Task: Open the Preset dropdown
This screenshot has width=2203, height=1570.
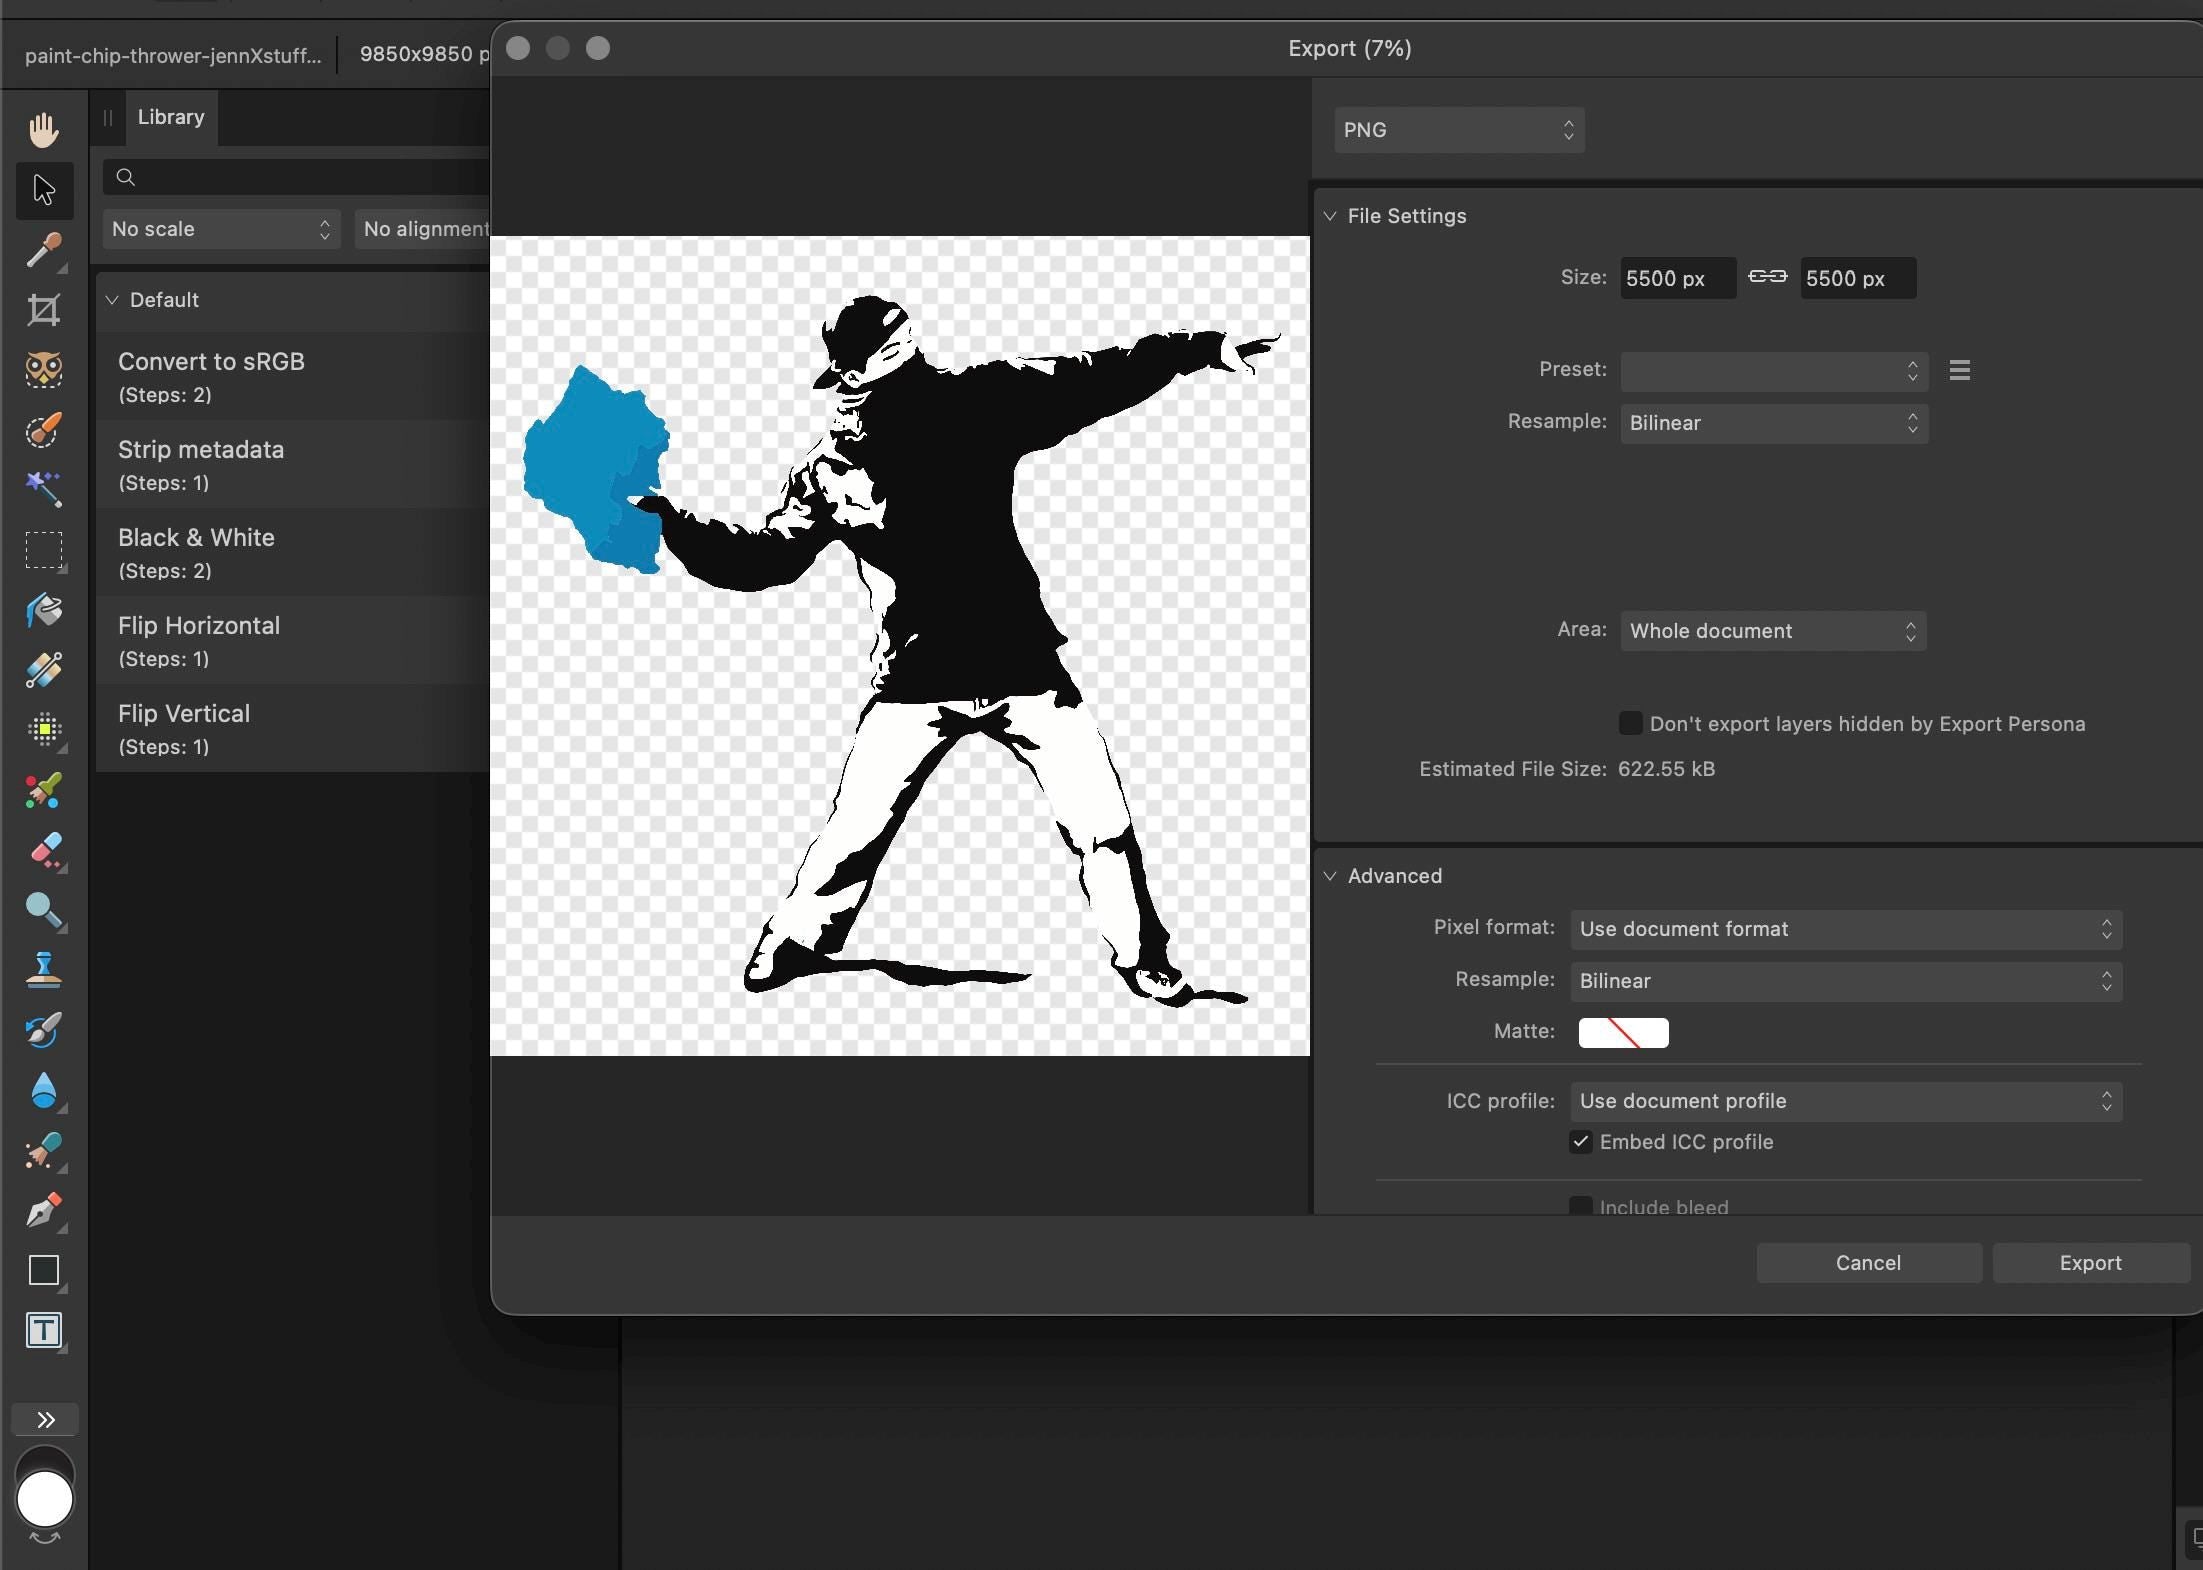Action: click(x=1774, y=370)
